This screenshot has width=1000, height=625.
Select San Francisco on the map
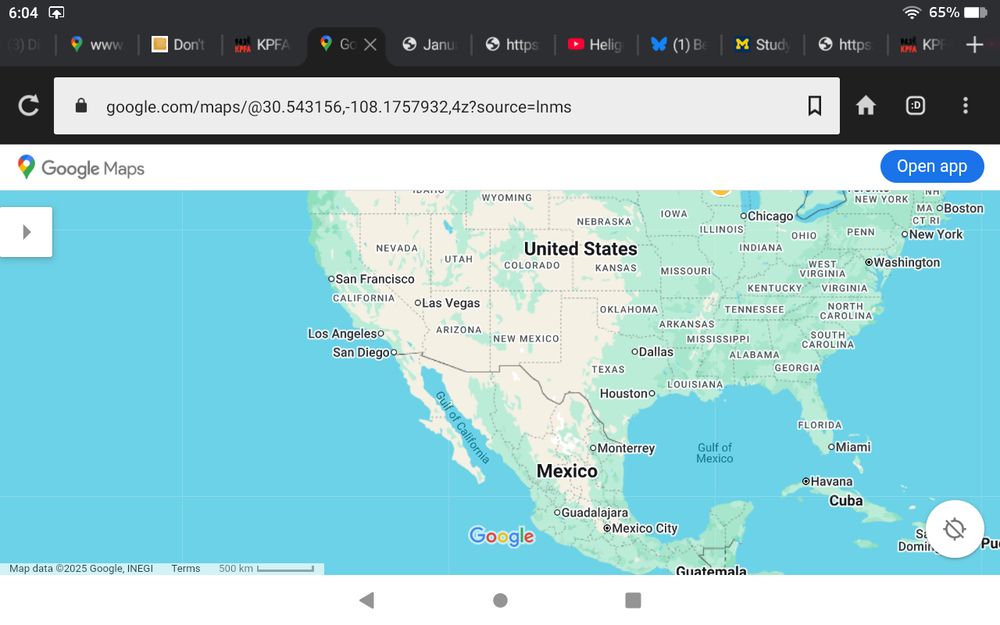(x=371, y=279)
